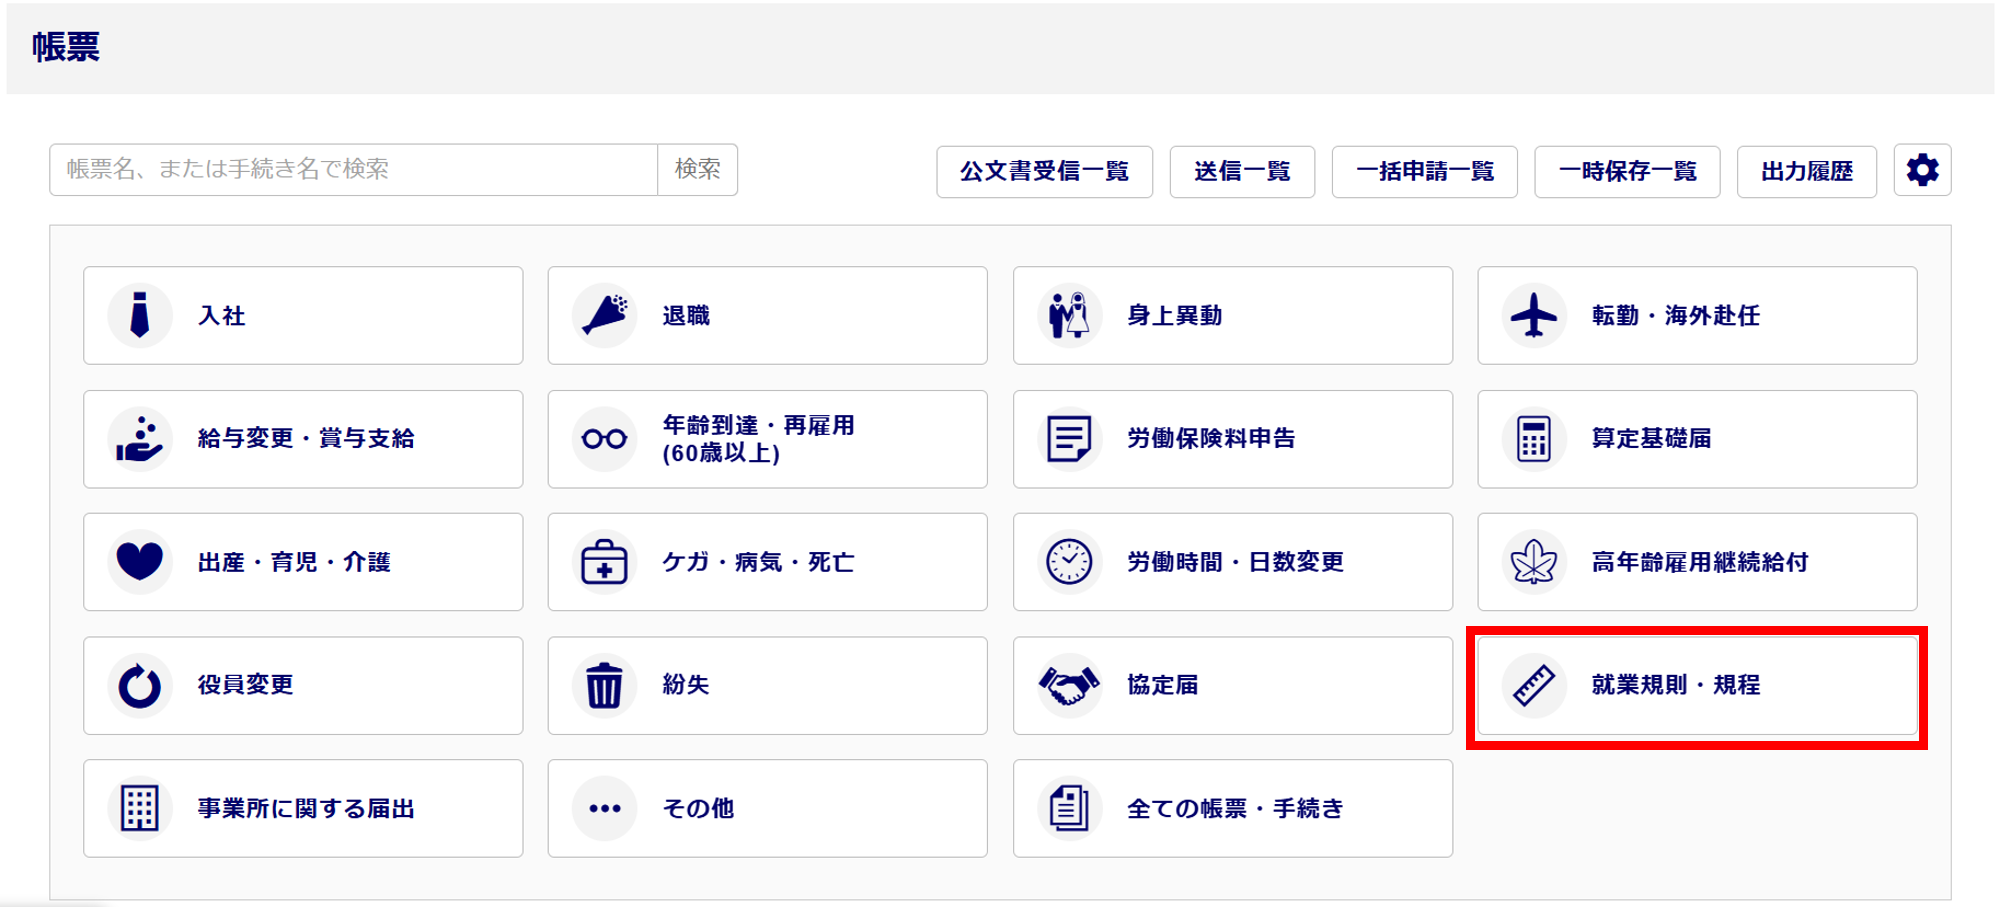The width and height of the screenshot is (2000, 907).
Task: Click the document icon for 労働保険料申告
Action: [1069, 439]
